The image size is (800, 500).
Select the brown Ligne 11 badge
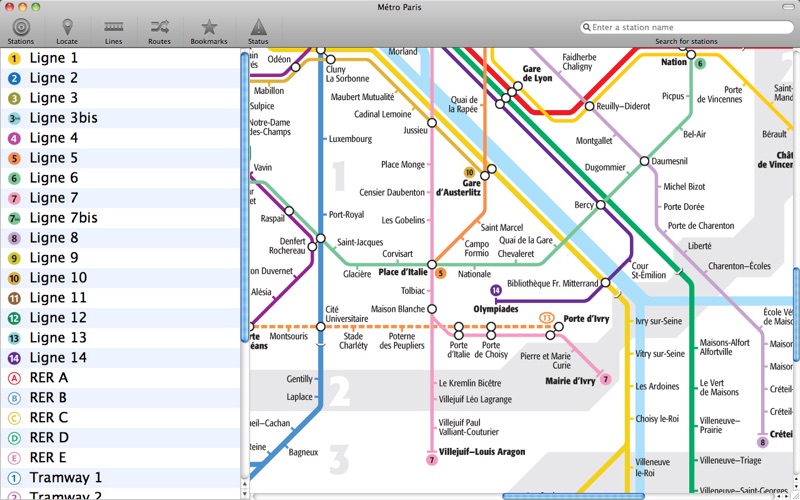coord(14,298)
